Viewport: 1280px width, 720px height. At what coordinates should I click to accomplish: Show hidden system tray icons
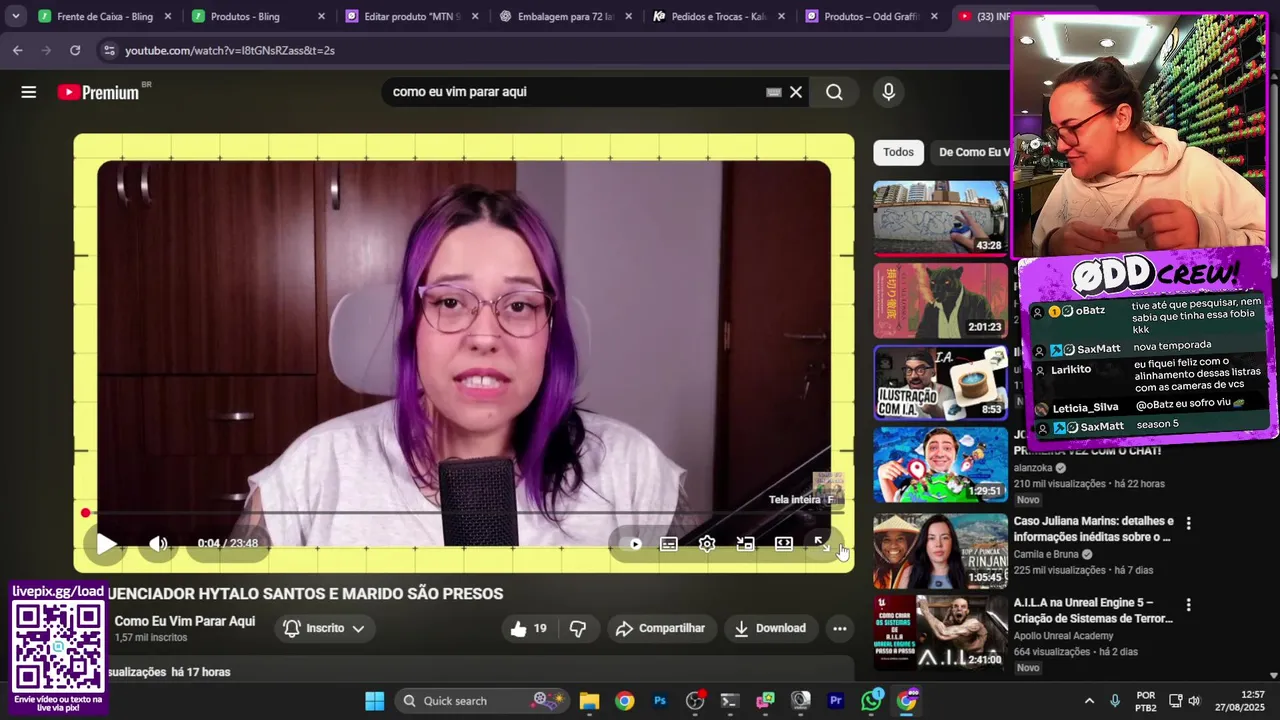(x=1090, y=701)
